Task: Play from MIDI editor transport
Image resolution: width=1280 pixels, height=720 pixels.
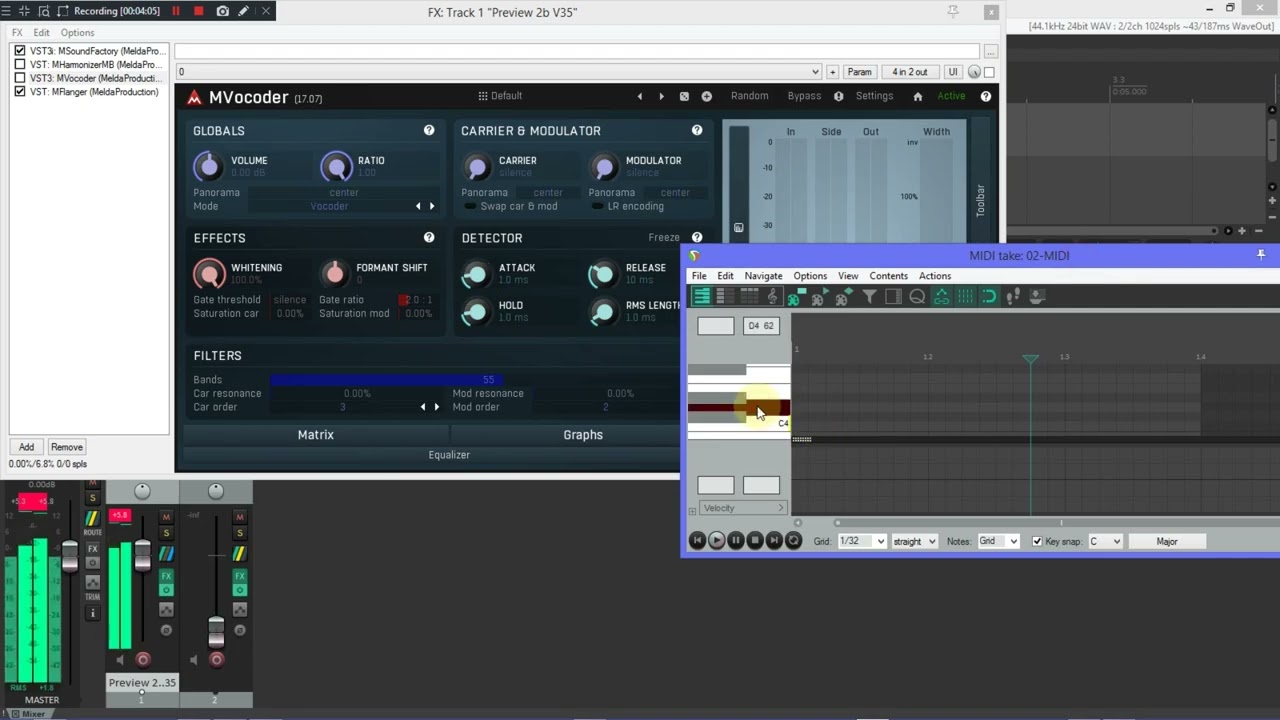Action: point(716,541)
